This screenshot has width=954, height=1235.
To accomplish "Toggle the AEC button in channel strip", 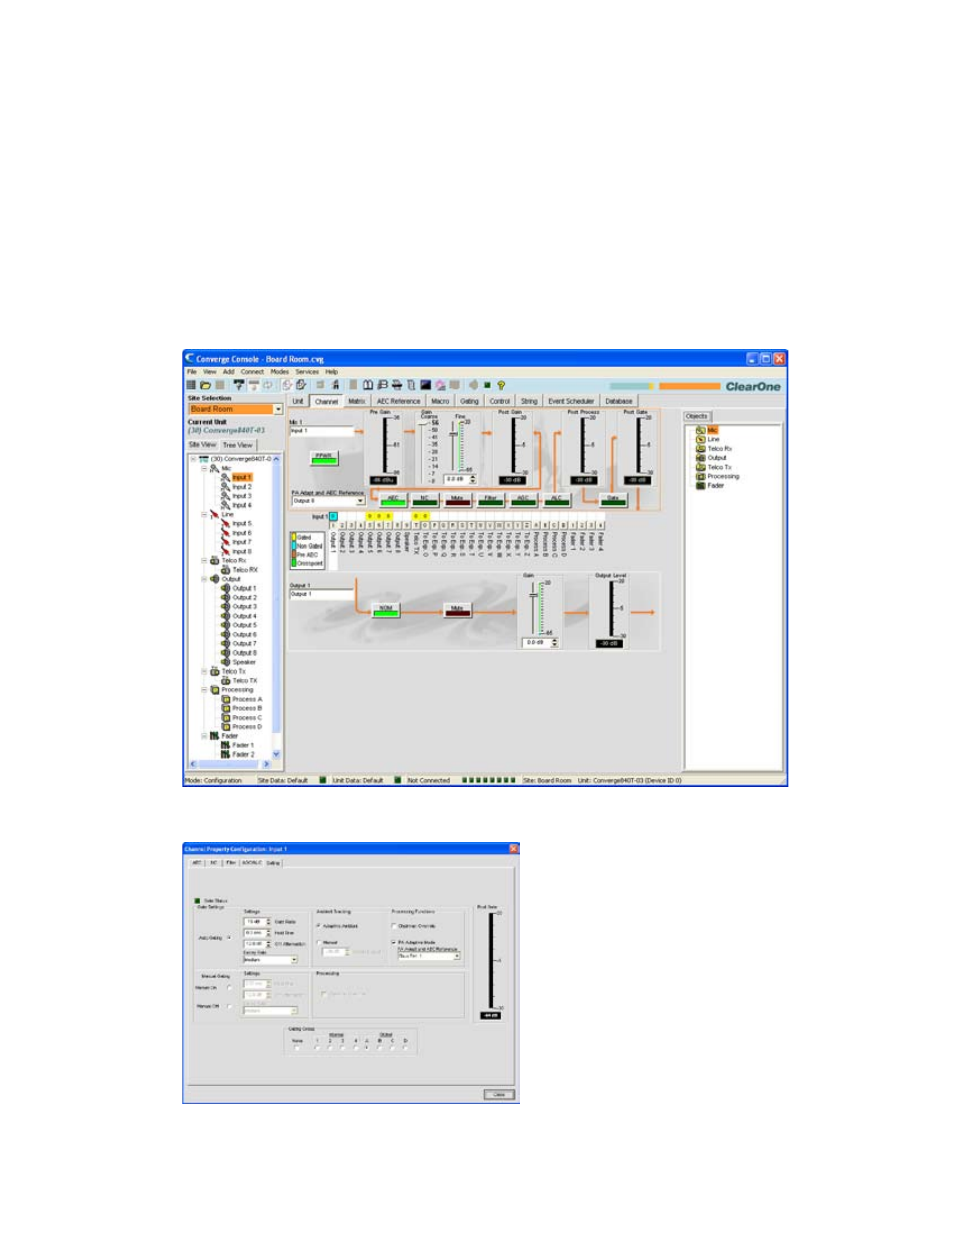I will click(x=393, y=499).
